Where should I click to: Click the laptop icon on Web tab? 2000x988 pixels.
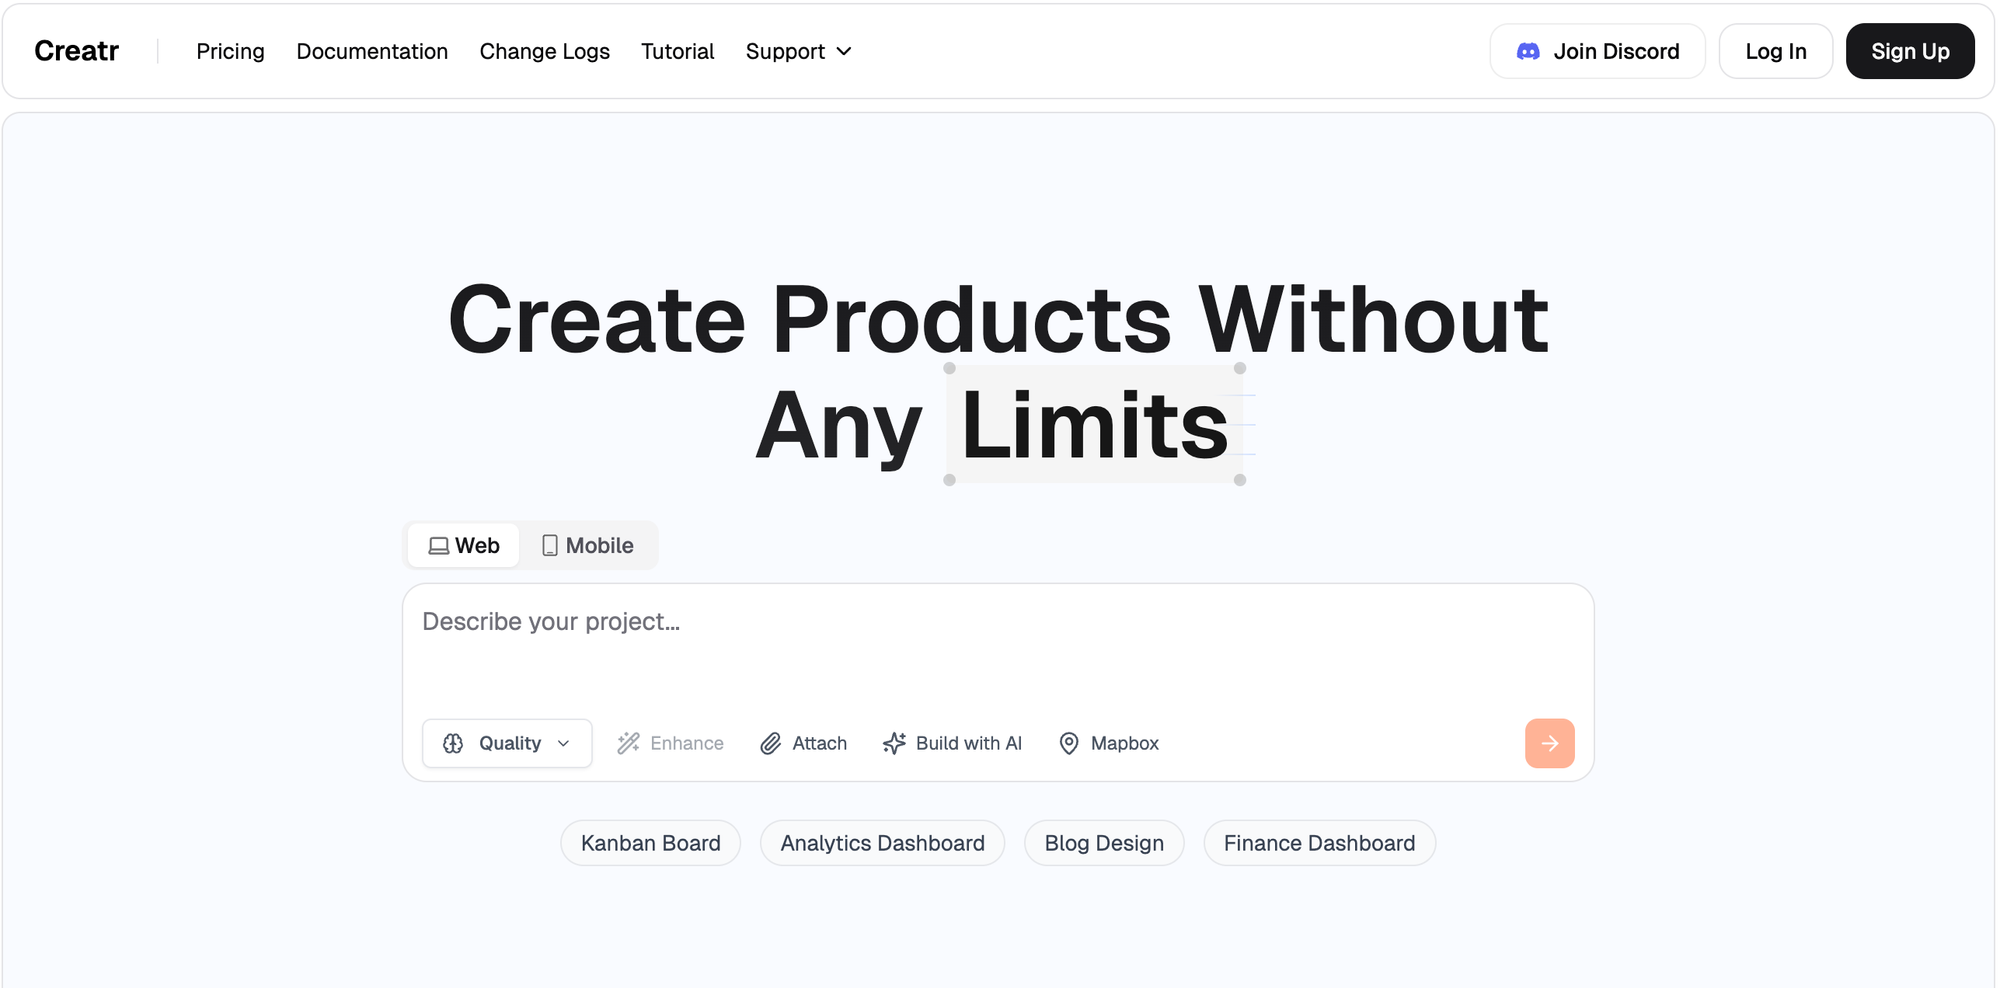438,546
